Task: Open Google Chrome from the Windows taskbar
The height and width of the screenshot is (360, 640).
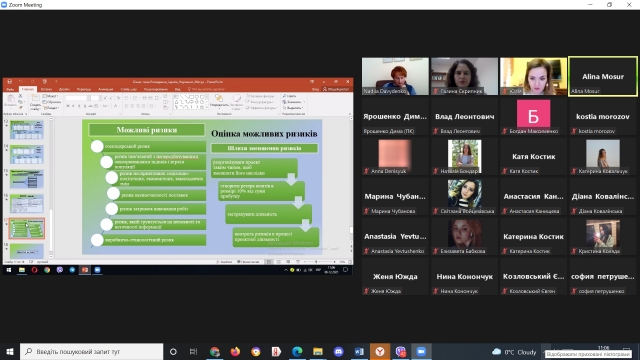Action: pos(215,351)
